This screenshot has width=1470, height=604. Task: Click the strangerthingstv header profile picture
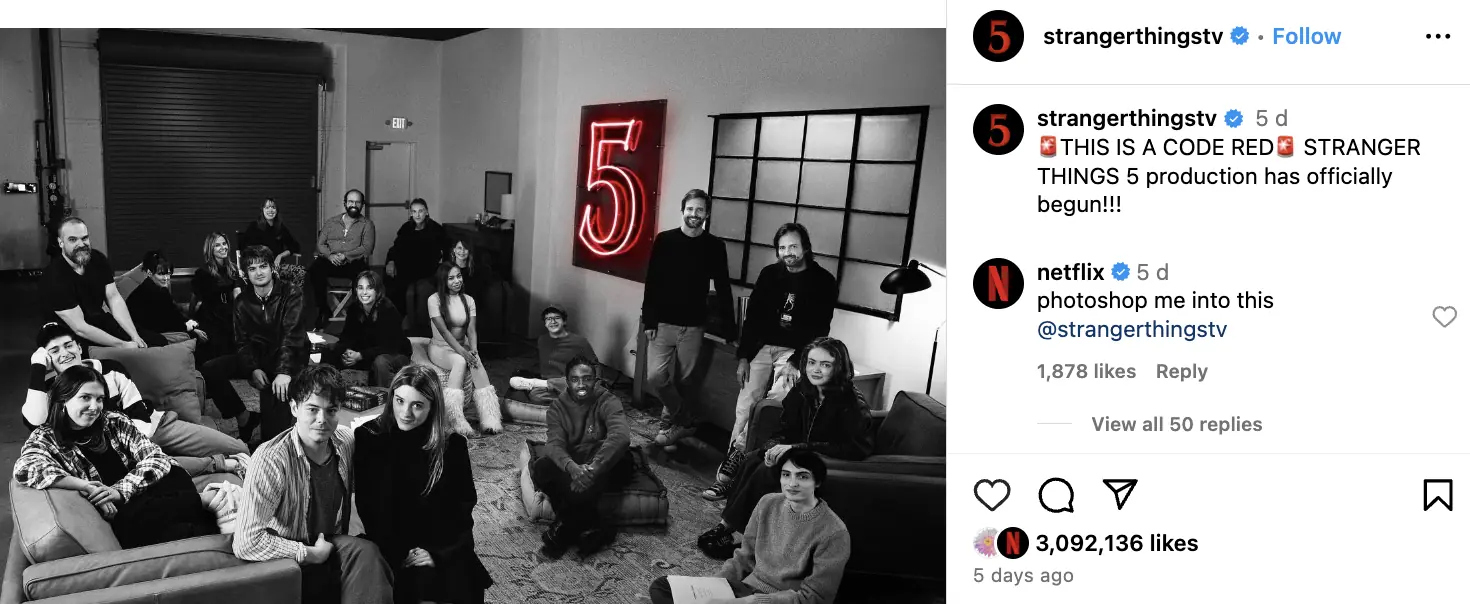point(998,36)
